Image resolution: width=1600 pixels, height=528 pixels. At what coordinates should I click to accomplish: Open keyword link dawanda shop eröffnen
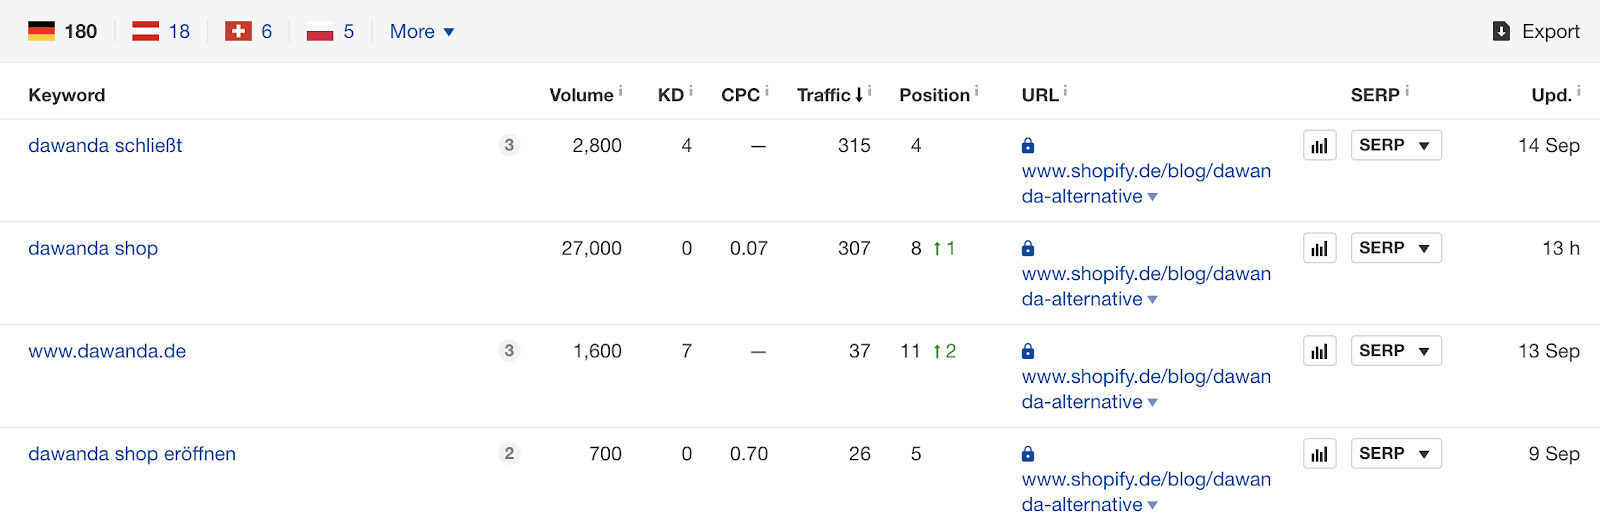click(132, 455)
